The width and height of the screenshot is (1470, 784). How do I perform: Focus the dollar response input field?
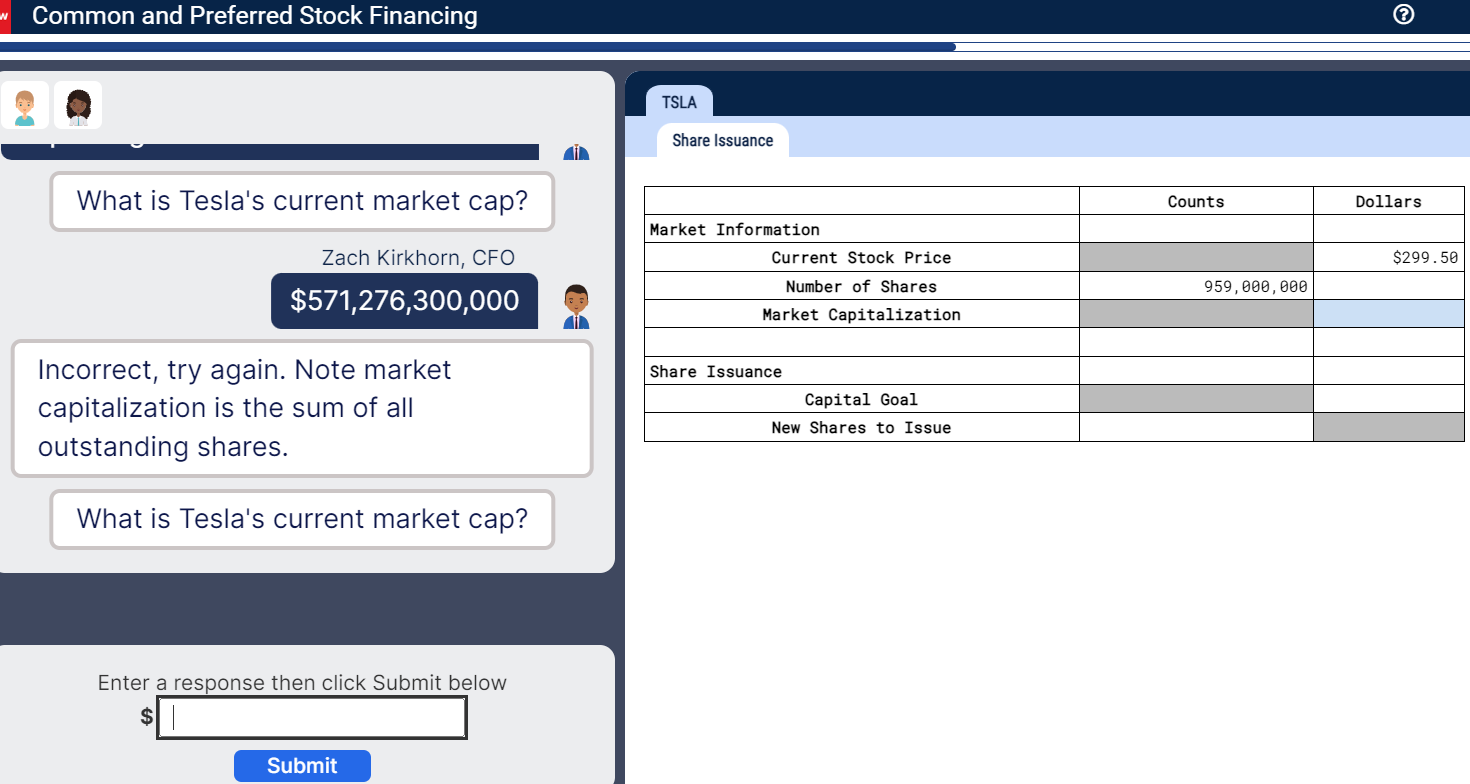pyautogui.click(x=312, y=717)
